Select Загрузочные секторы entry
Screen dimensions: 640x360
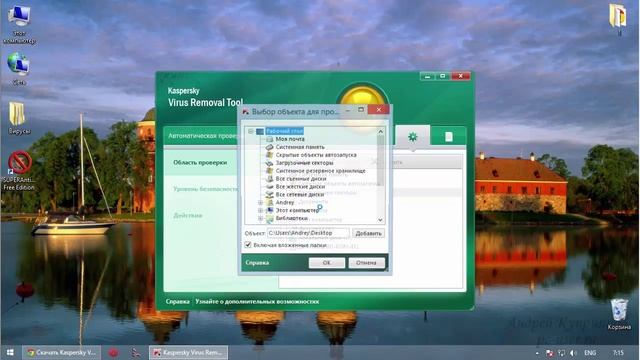tap(304, 163)
